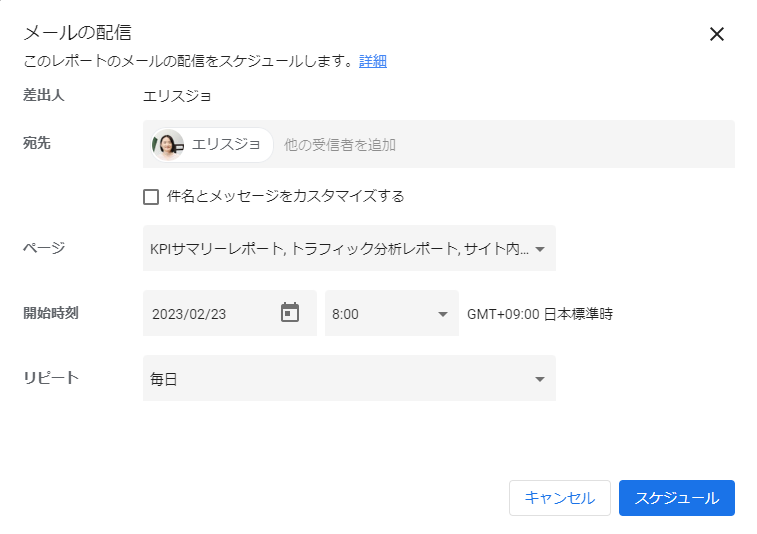Expand the ページ selection listing KPIサマリーレポート

pyautogui.click(x=340, y=249)
